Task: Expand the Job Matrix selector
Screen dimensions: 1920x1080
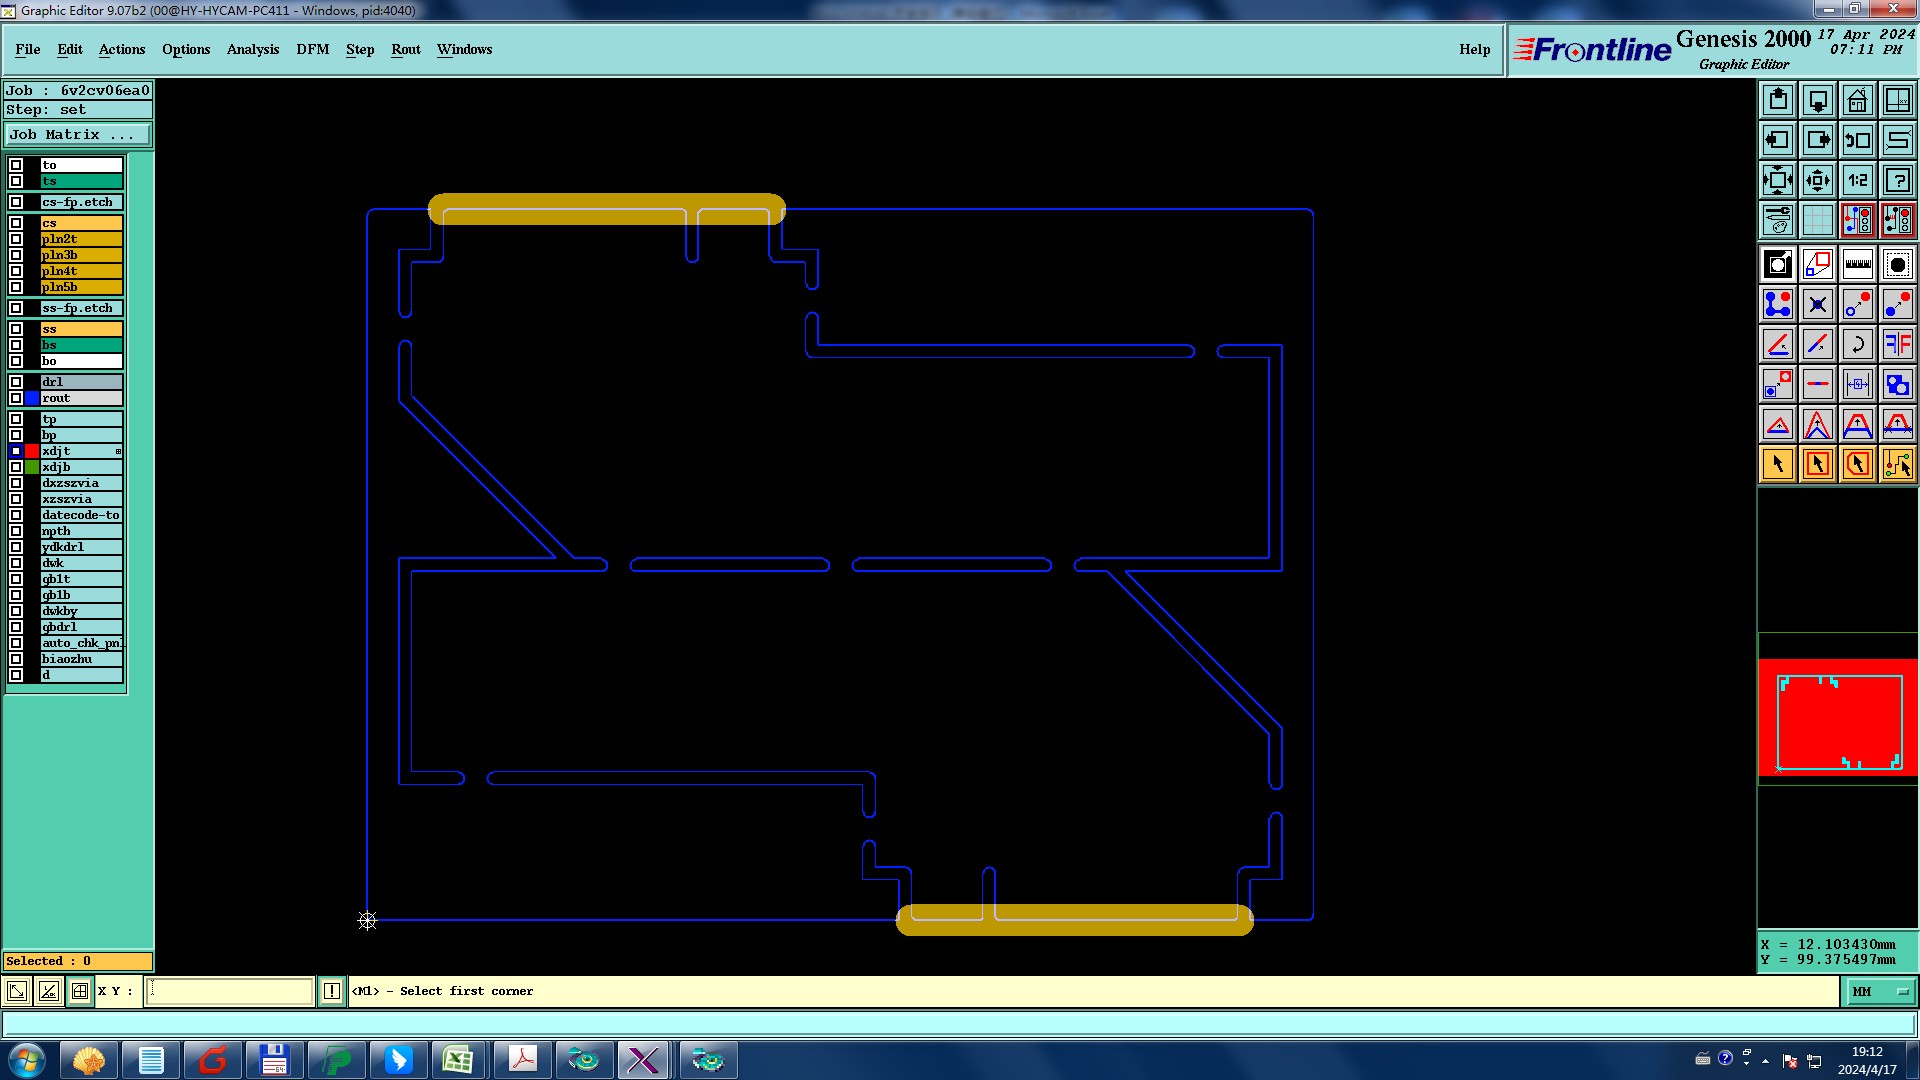Action: click(x=78, y=134)
